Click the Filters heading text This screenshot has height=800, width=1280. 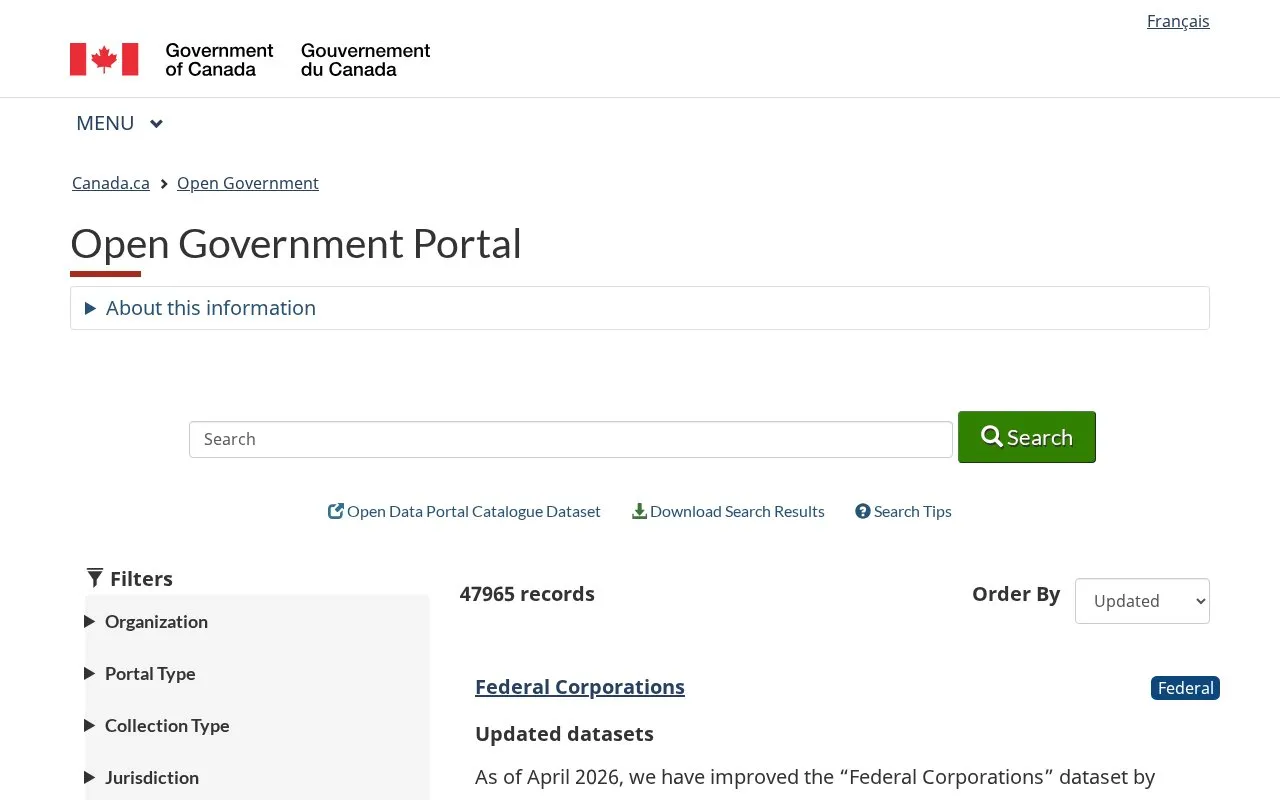[141, 579]
